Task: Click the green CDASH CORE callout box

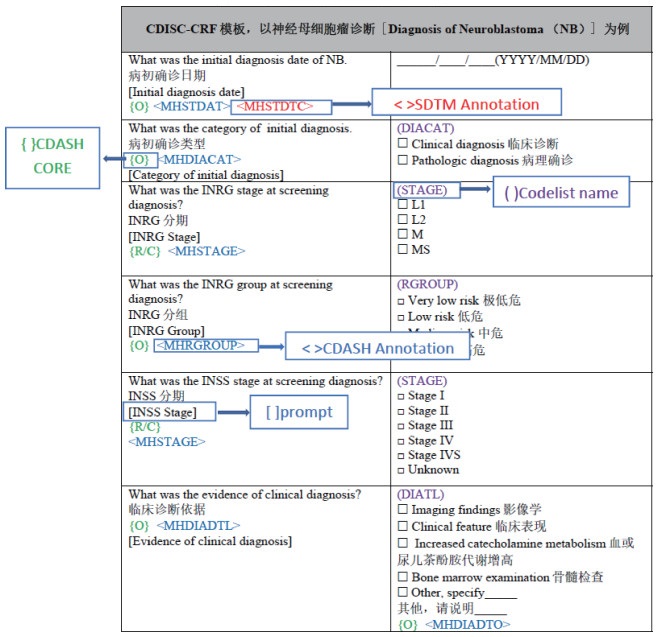Action: click(x=53, y=159)
